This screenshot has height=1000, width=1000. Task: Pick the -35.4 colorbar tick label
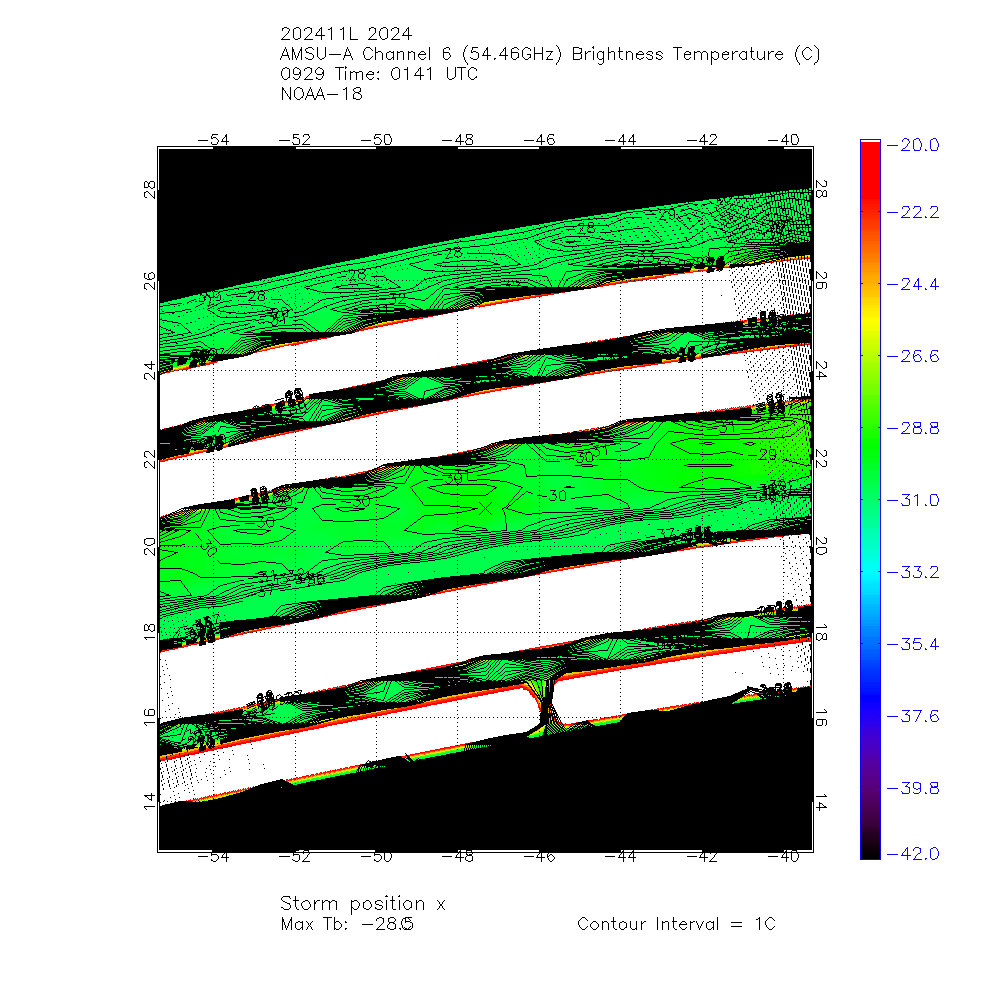pyautogui.click(x=917, y=644)
